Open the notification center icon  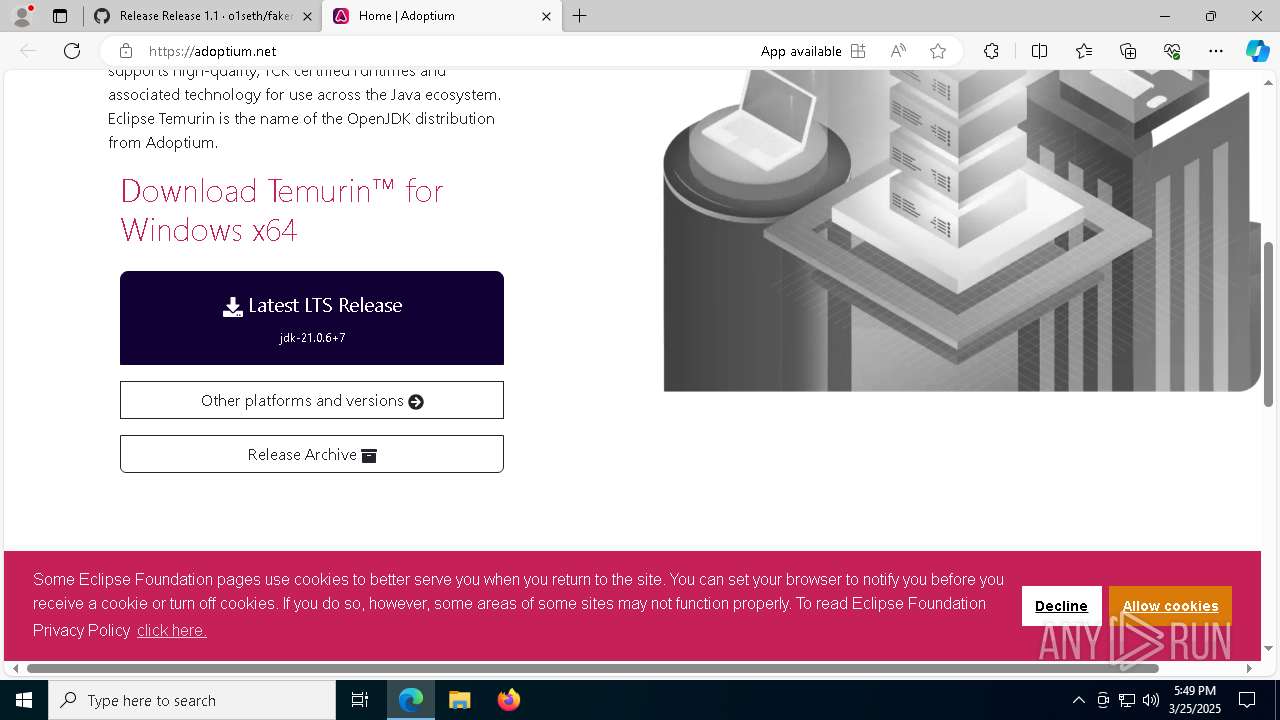[1247, 700]
